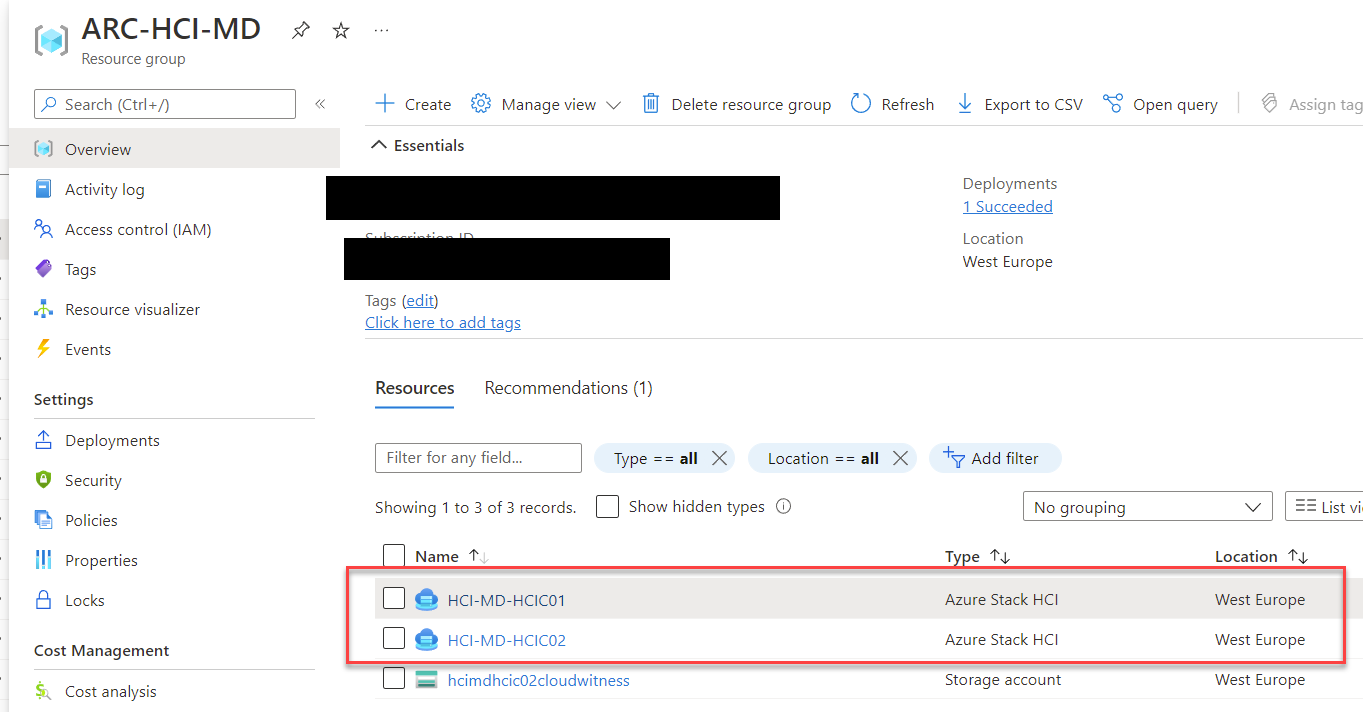Click the Open query icon
The image size is (1363, 712).
tap(1113, 104)
